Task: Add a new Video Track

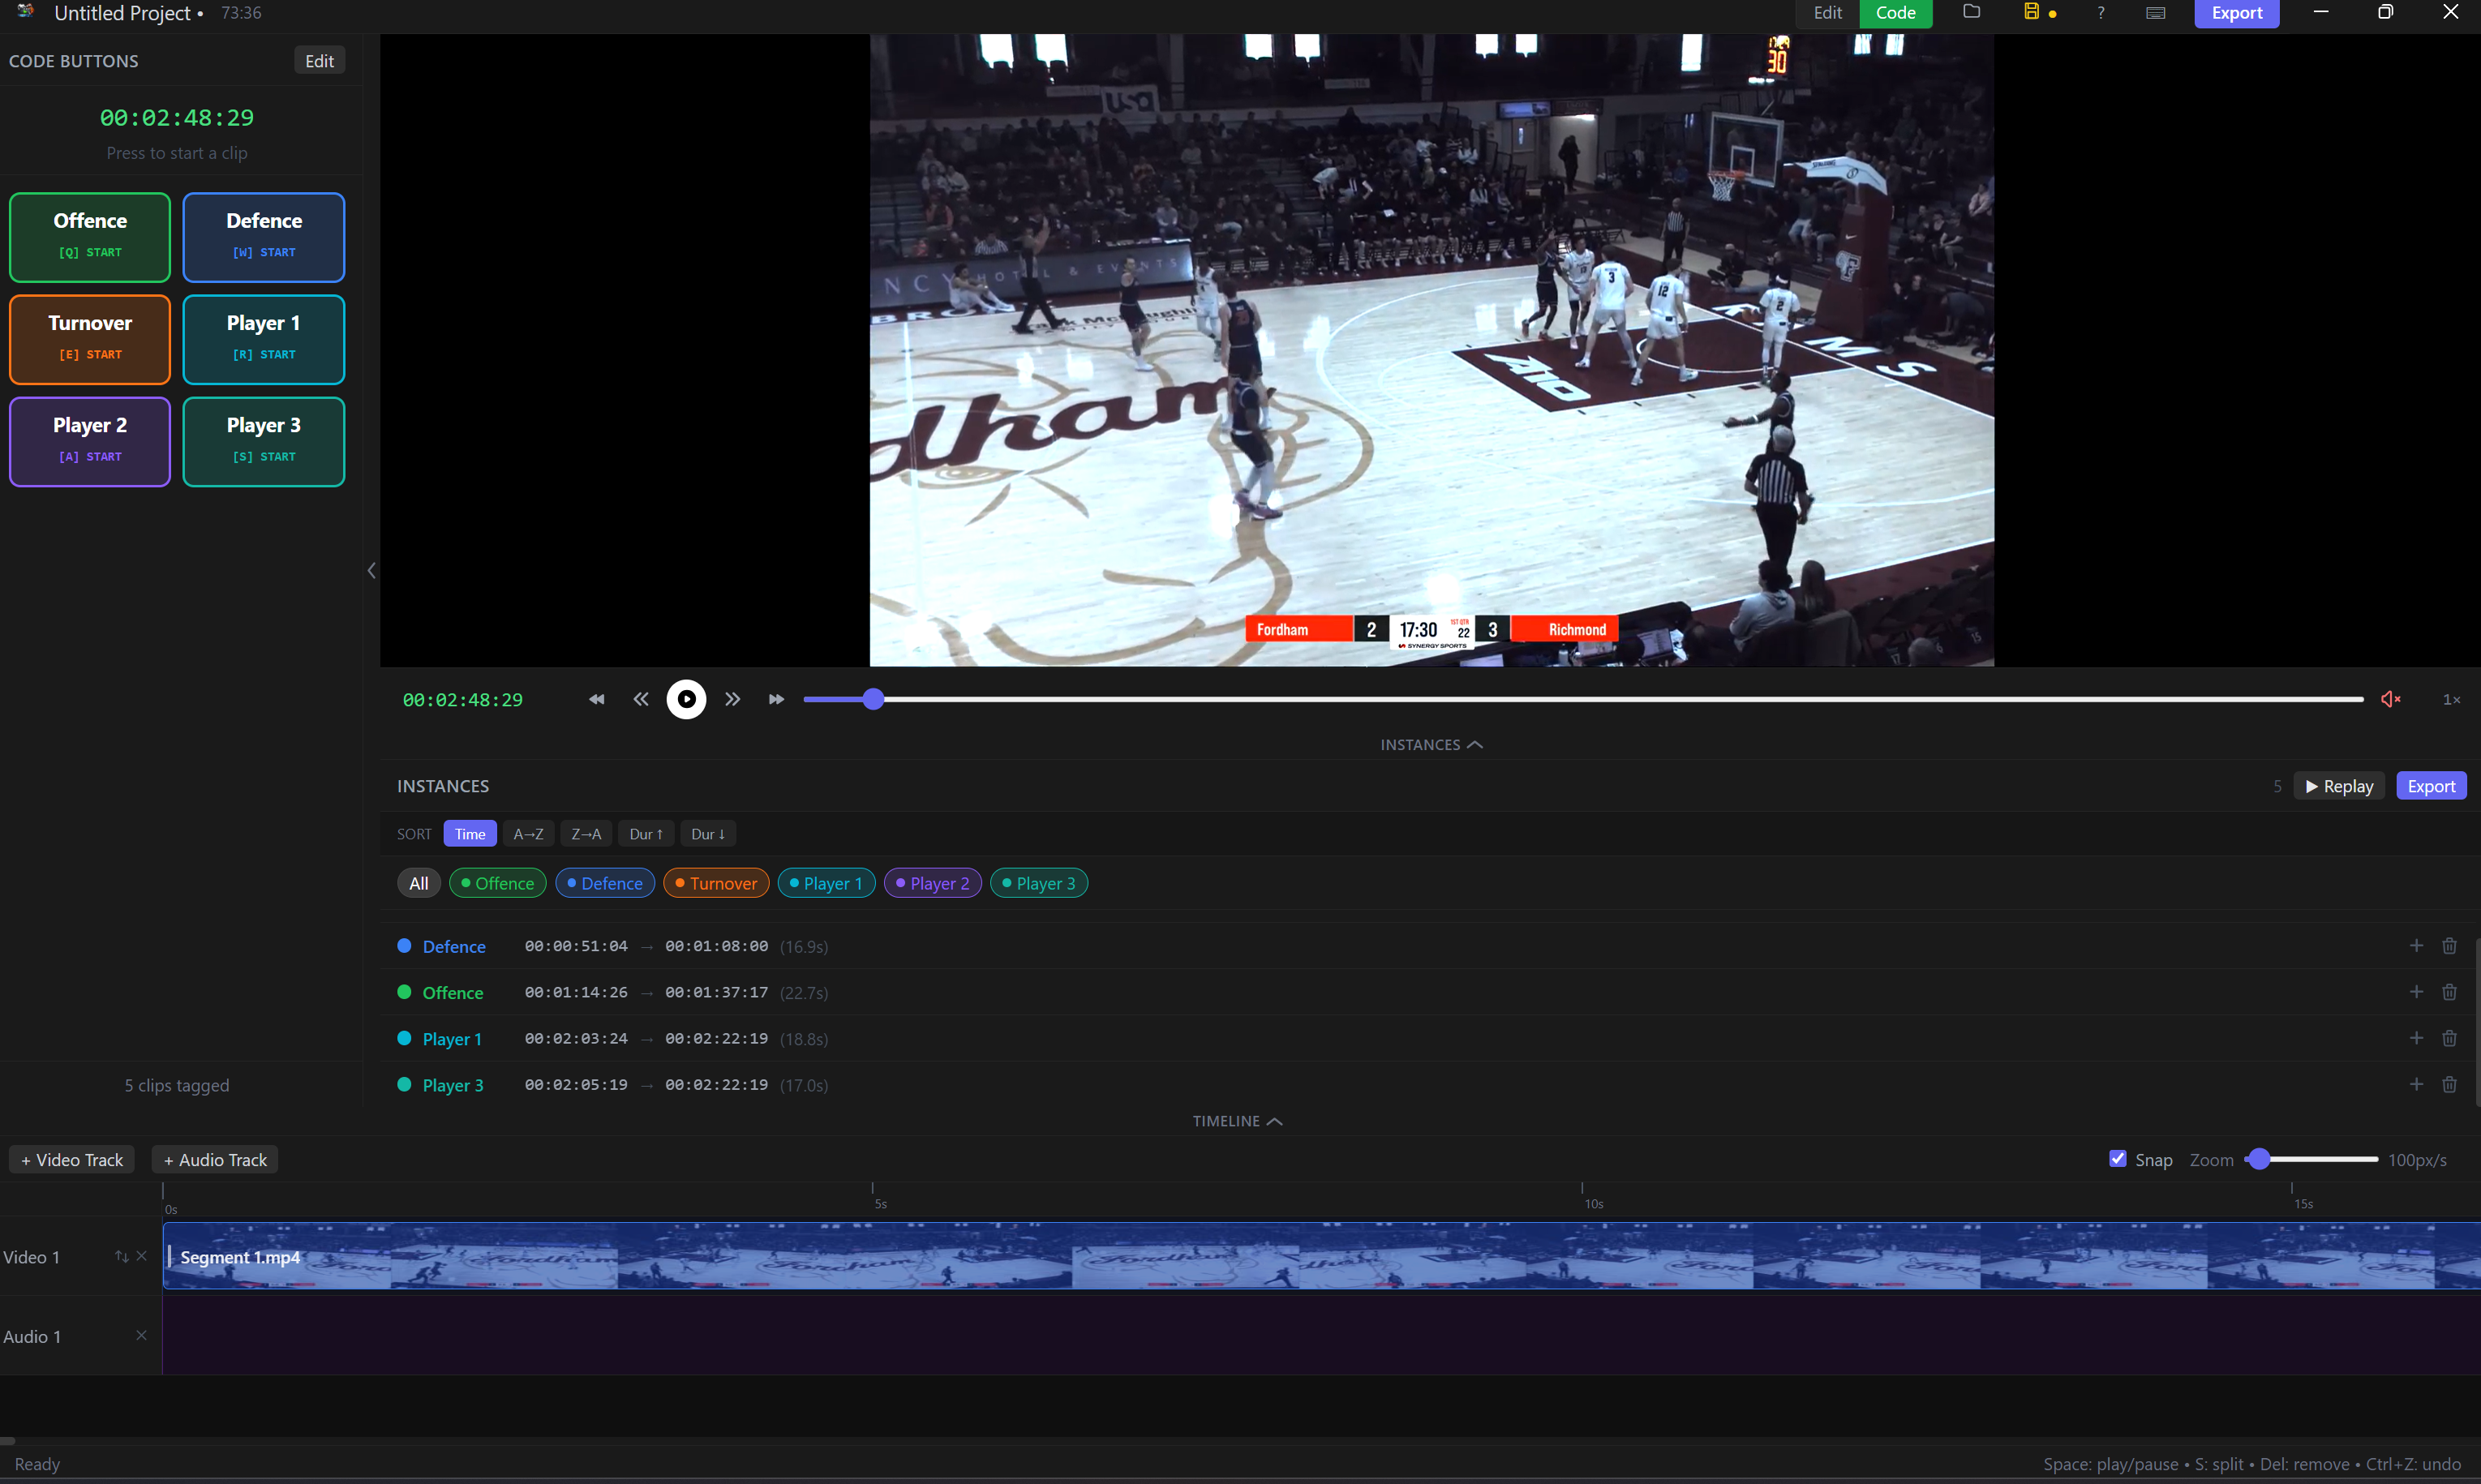Action: tap(72, 1159)
